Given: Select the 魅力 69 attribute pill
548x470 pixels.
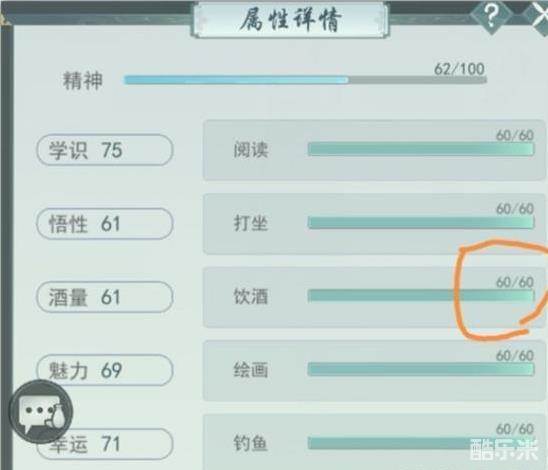Looking at the screenshot, I should (104, 370).
